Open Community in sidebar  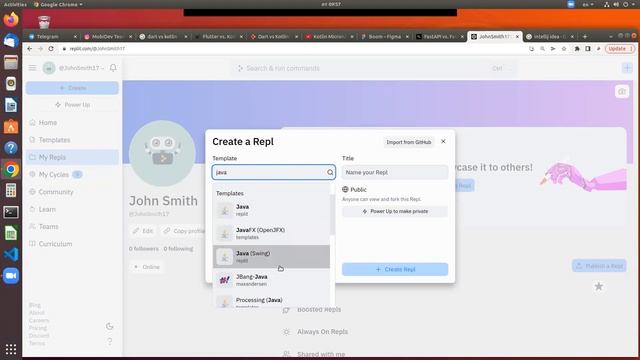72,192
